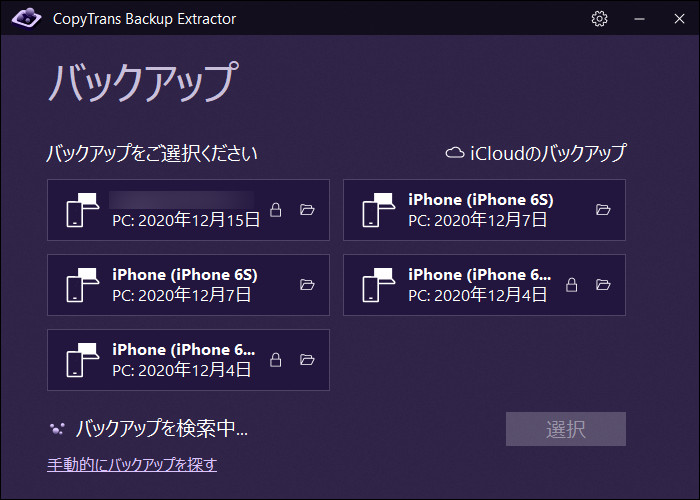Open folder icon of 12月4日 card above 選択 button

(x=603, y=284)
